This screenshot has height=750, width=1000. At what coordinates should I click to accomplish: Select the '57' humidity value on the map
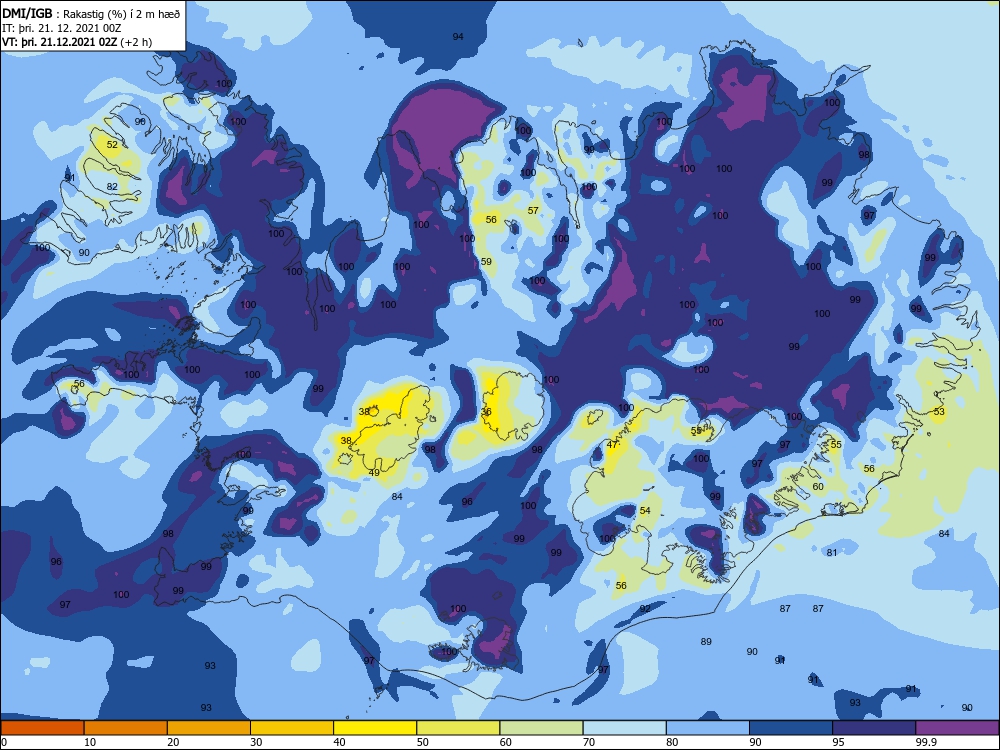(x=533, y=210)
